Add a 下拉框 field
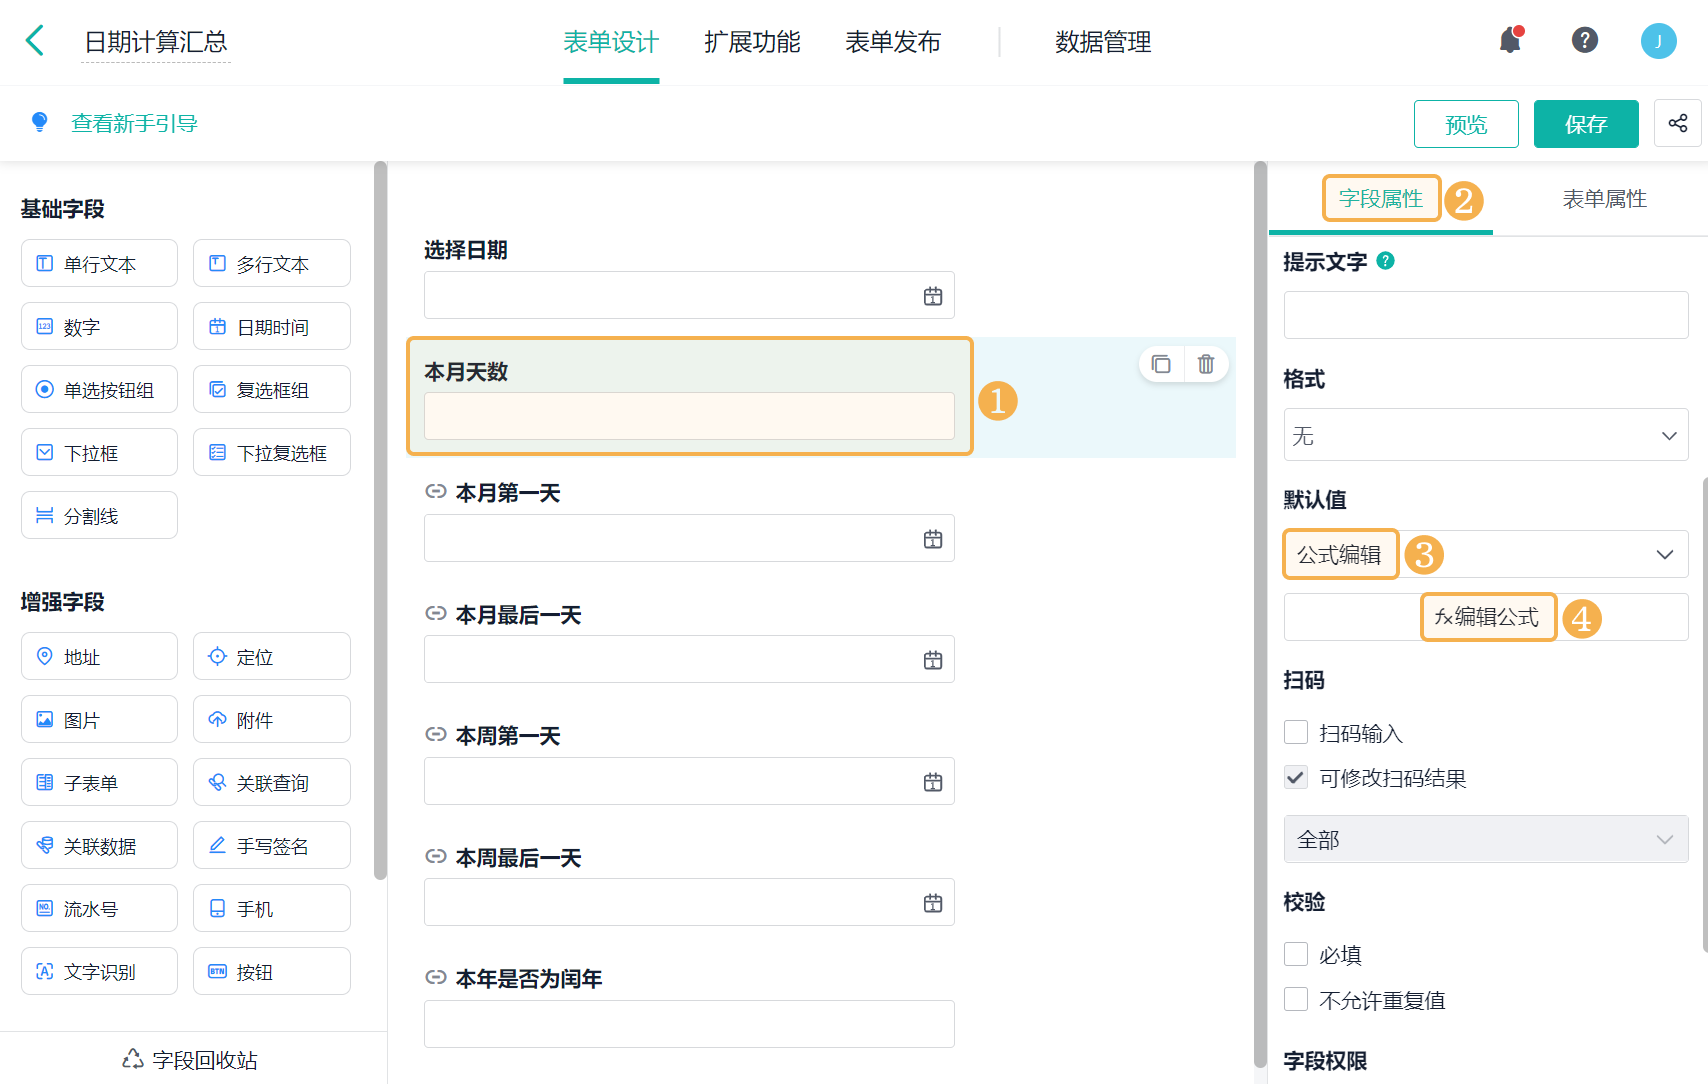Image resolution: width=1708 pixels, height=1084 pixels. [x=99, y=452]
